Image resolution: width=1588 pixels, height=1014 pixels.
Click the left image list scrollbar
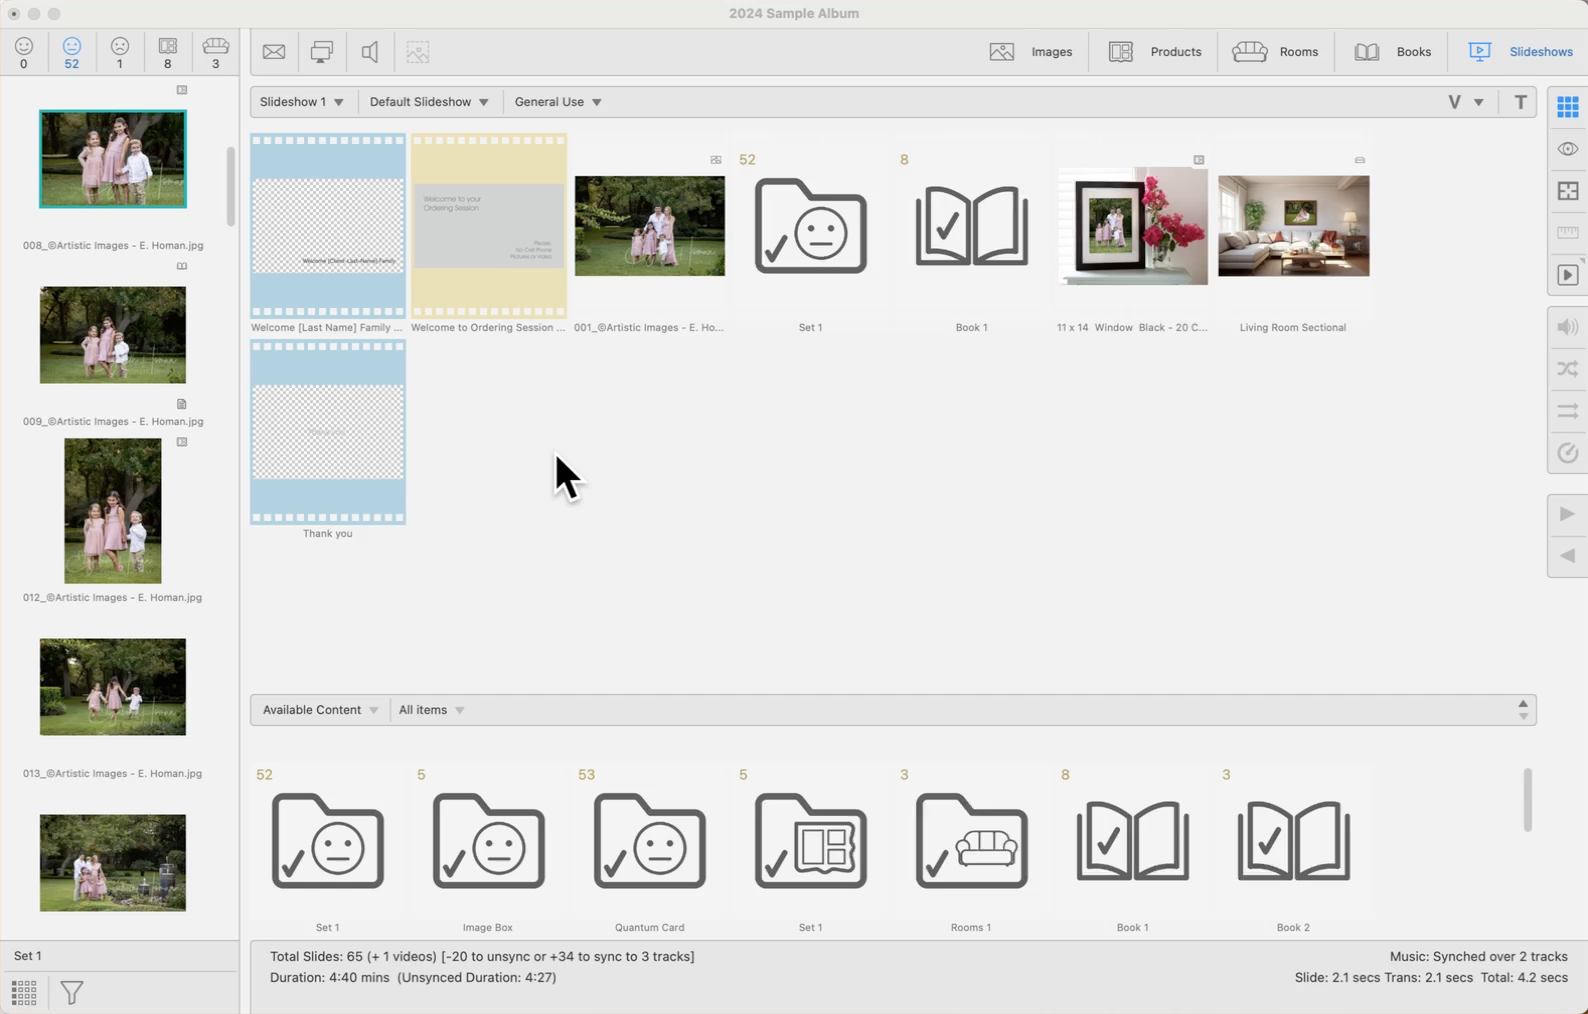231,186
